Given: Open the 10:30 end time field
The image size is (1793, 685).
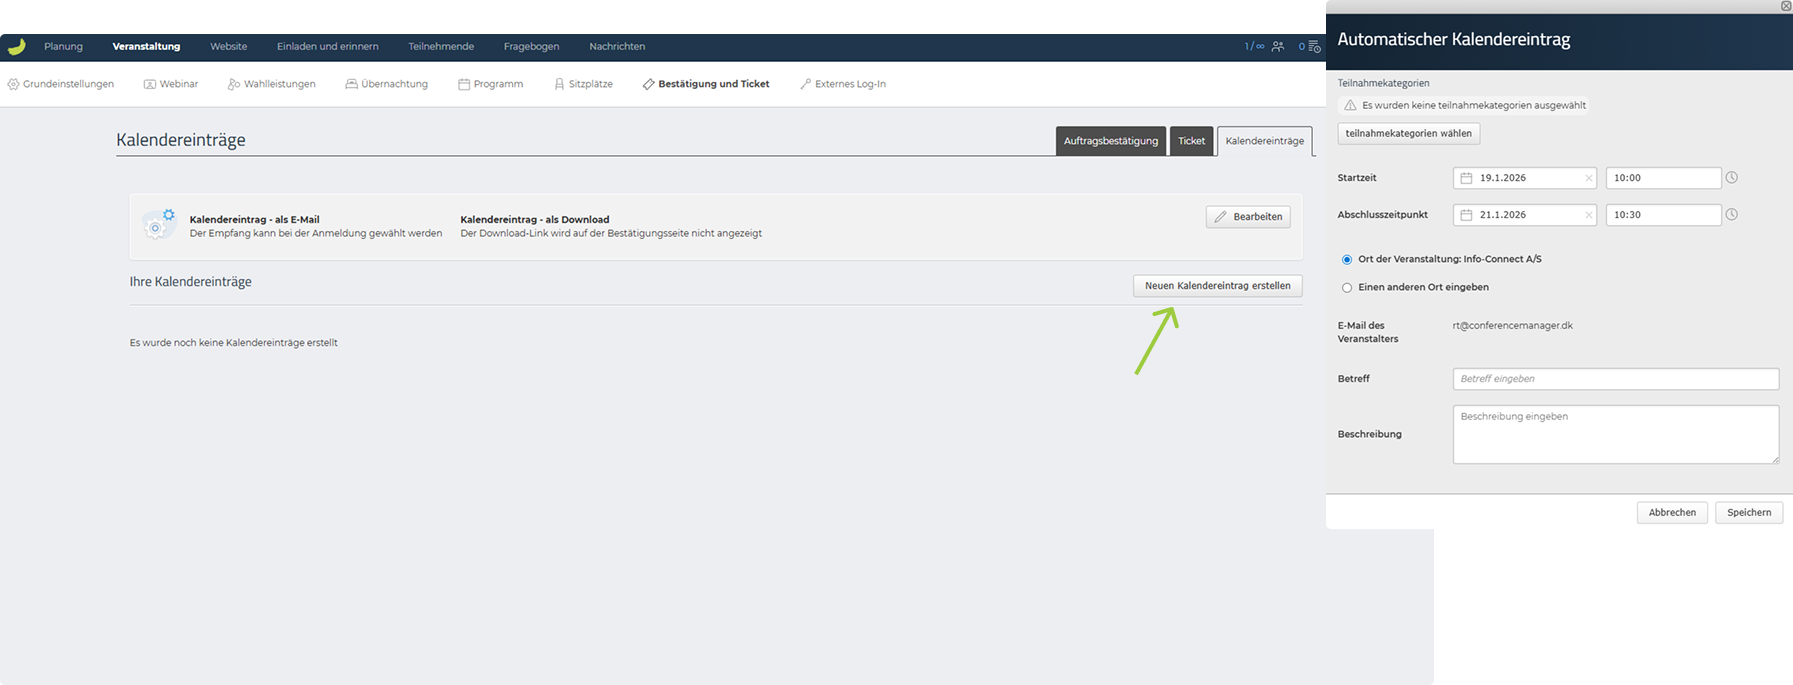Looking at the screenshot, I should click(1662, 215).
